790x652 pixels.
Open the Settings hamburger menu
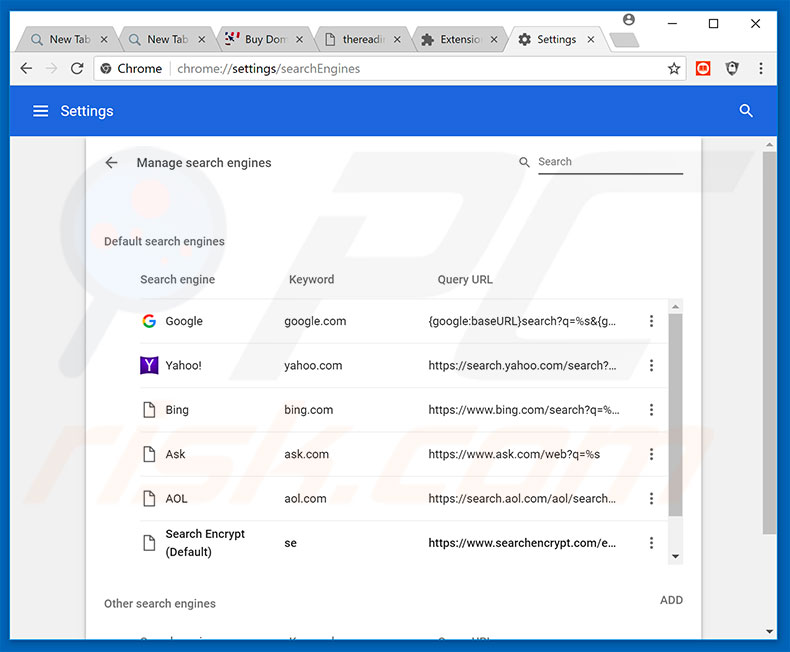40,111
